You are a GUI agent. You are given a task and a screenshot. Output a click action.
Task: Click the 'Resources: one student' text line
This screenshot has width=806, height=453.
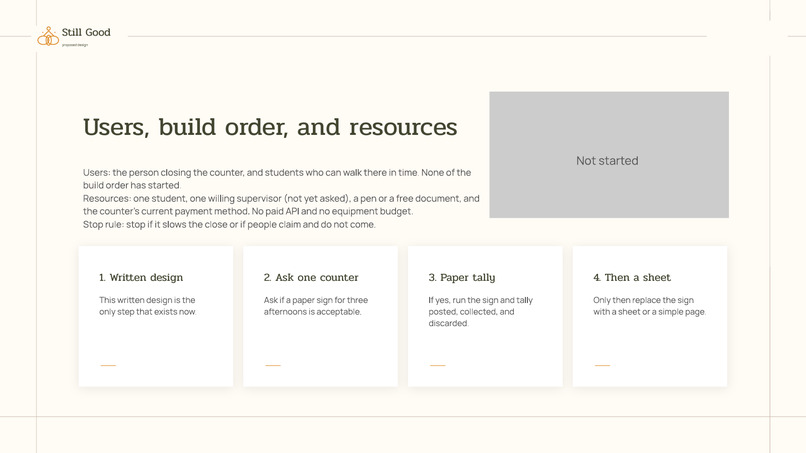281,205
